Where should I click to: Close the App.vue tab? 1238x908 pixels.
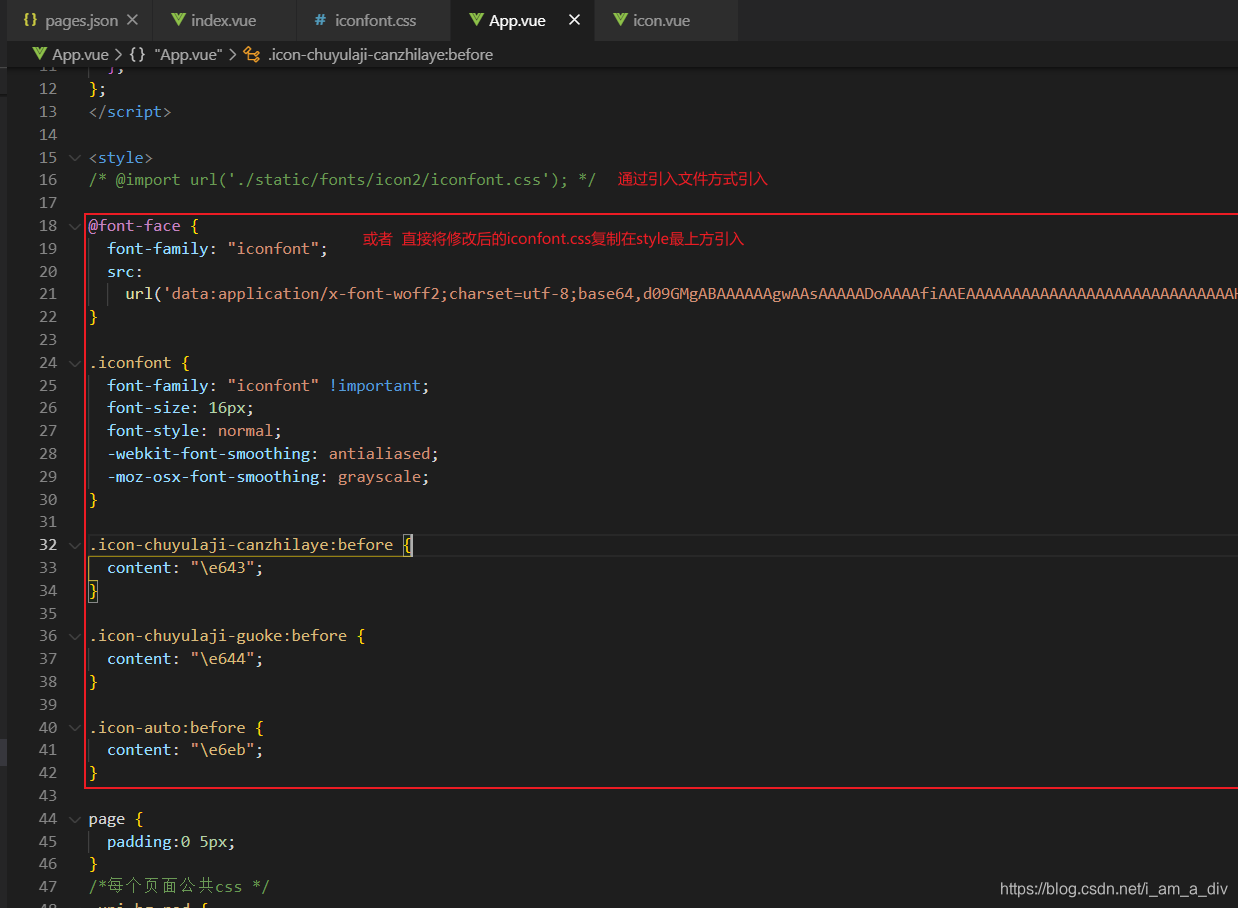tap(574, 20)
